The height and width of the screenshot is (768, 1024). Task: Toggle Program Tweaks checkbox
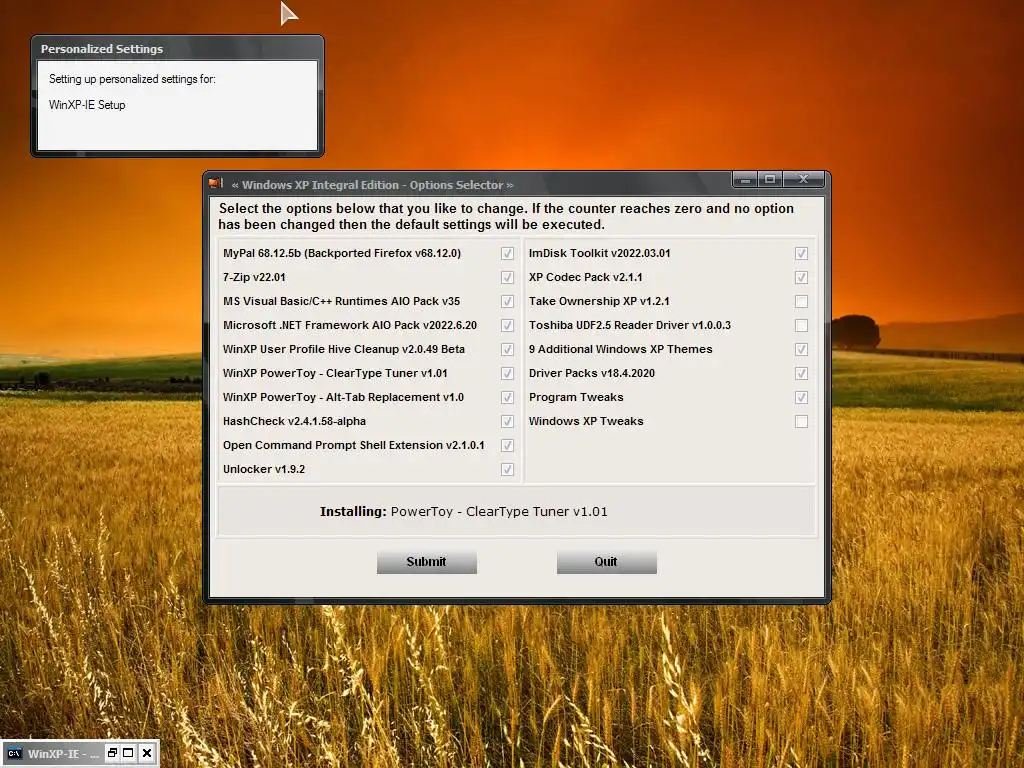point(801,397)
